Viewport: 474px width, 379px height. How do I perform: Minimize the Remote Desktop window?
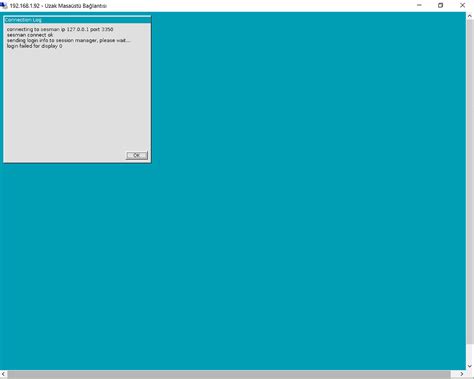(419, 5)
